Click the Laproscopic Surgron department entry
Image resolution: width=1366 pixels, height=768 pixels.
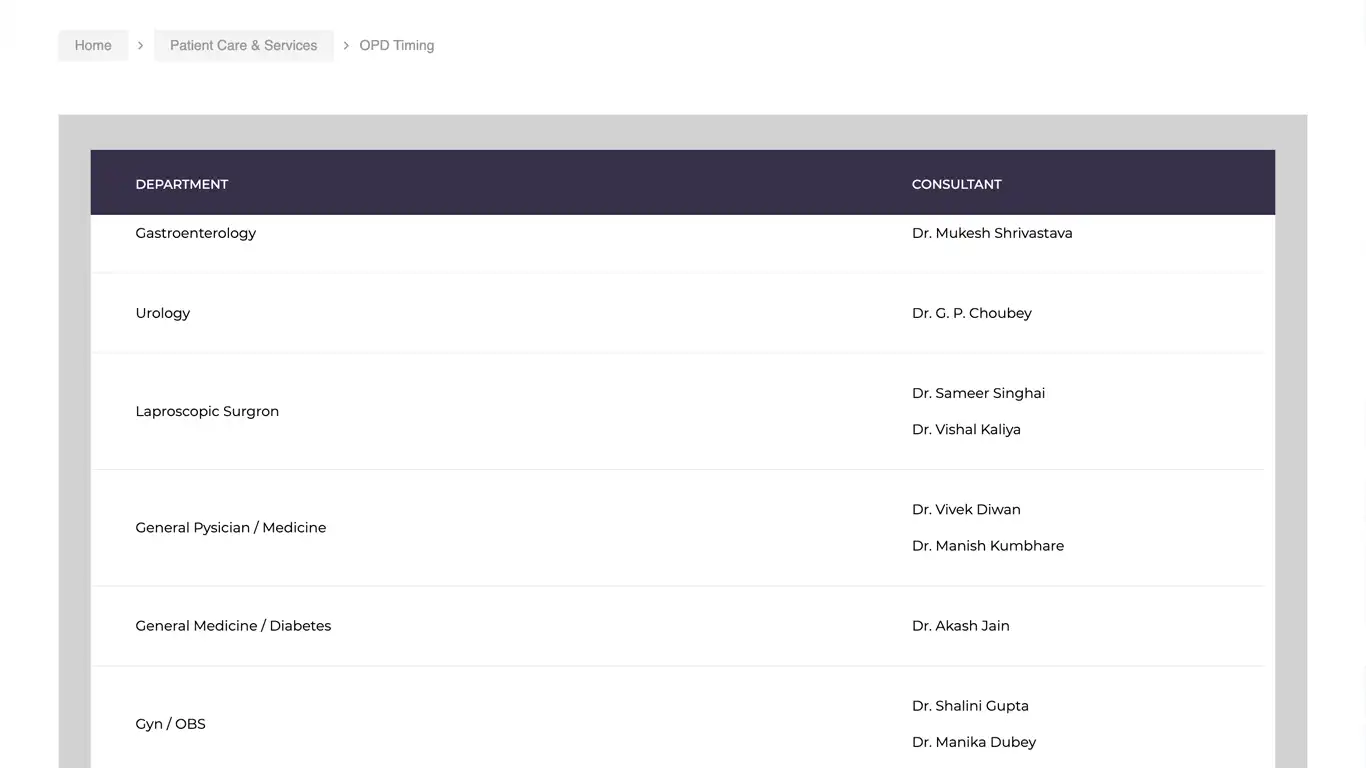coord(207,411)
